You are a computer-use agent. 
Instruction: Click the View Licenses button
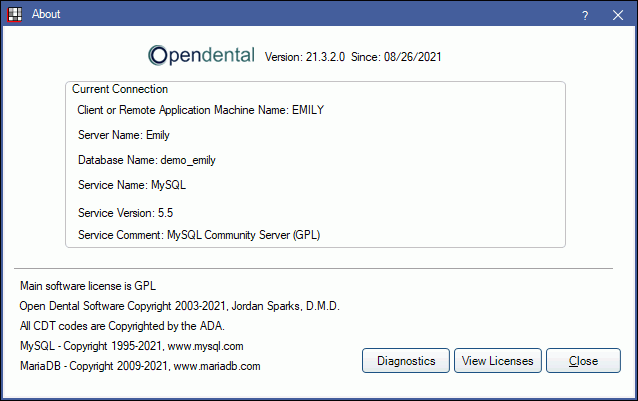coord(498,360)
